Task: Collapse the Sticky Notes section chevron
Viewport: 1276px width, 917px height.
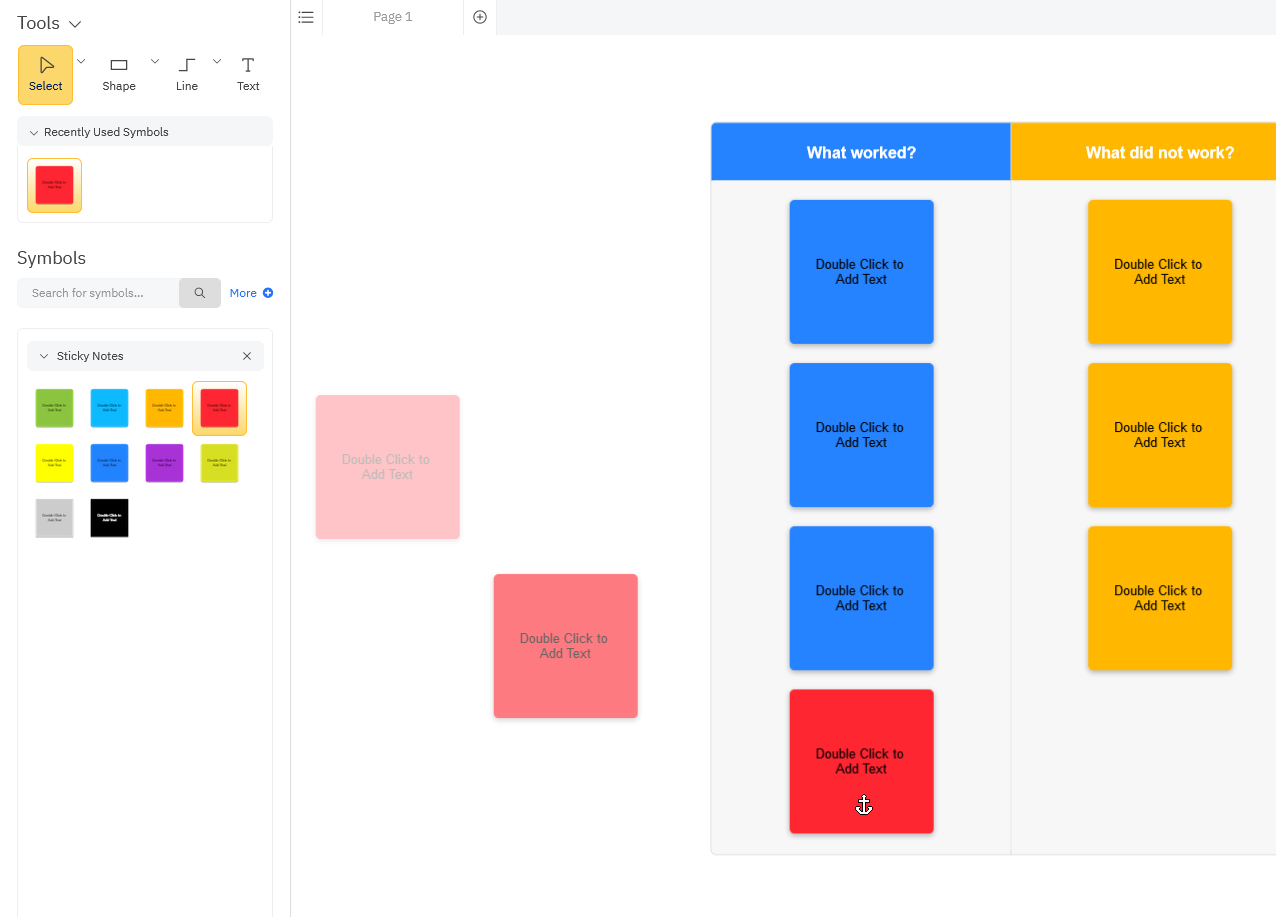Action: 44,356
